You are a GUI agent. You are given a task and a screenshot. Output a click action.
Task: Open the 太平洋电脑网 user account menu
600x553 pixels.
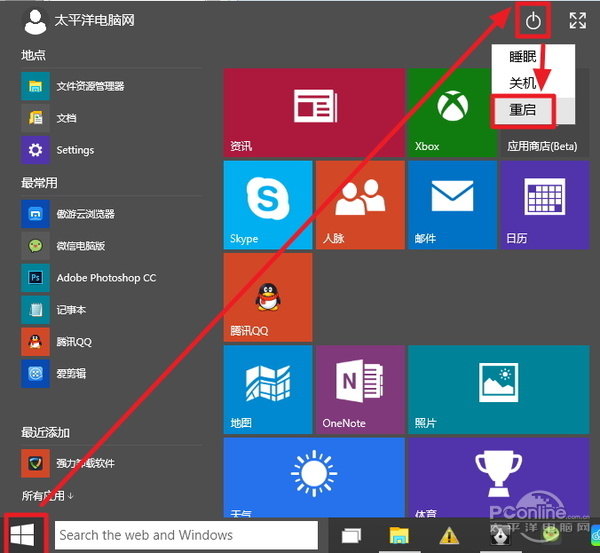[80, 20]
